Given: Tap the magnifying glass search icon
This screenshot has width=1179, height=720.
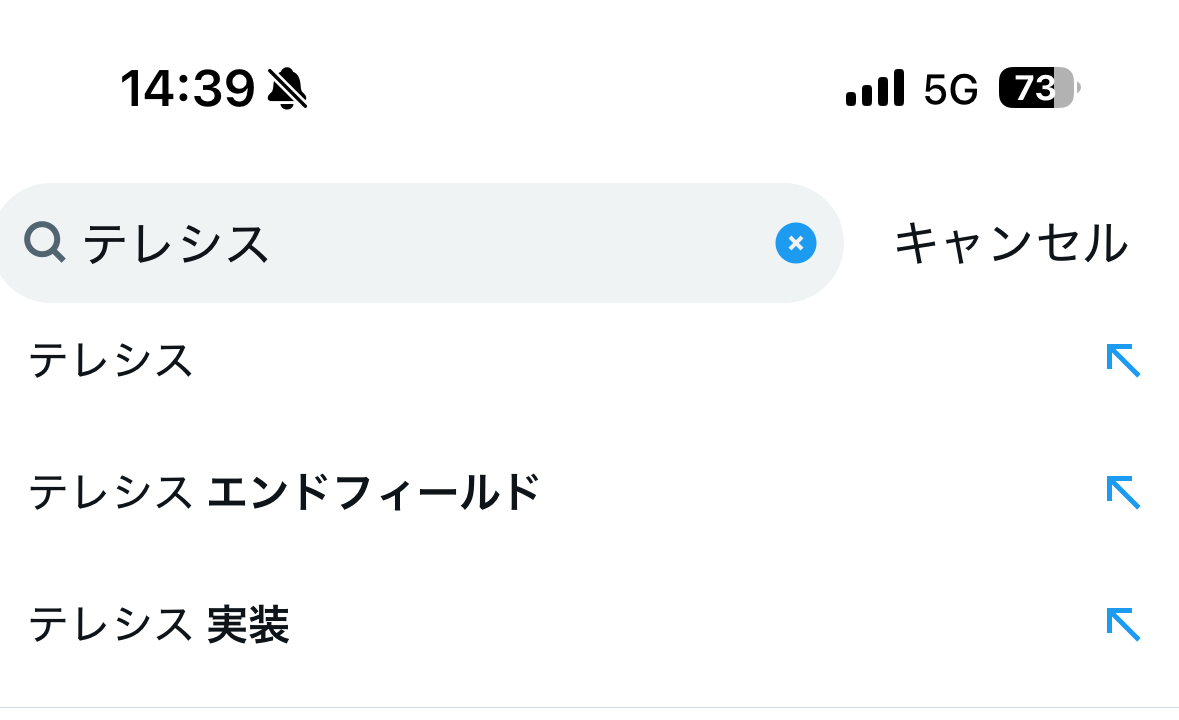Looking at the screenshot, I should click(45, 243).
